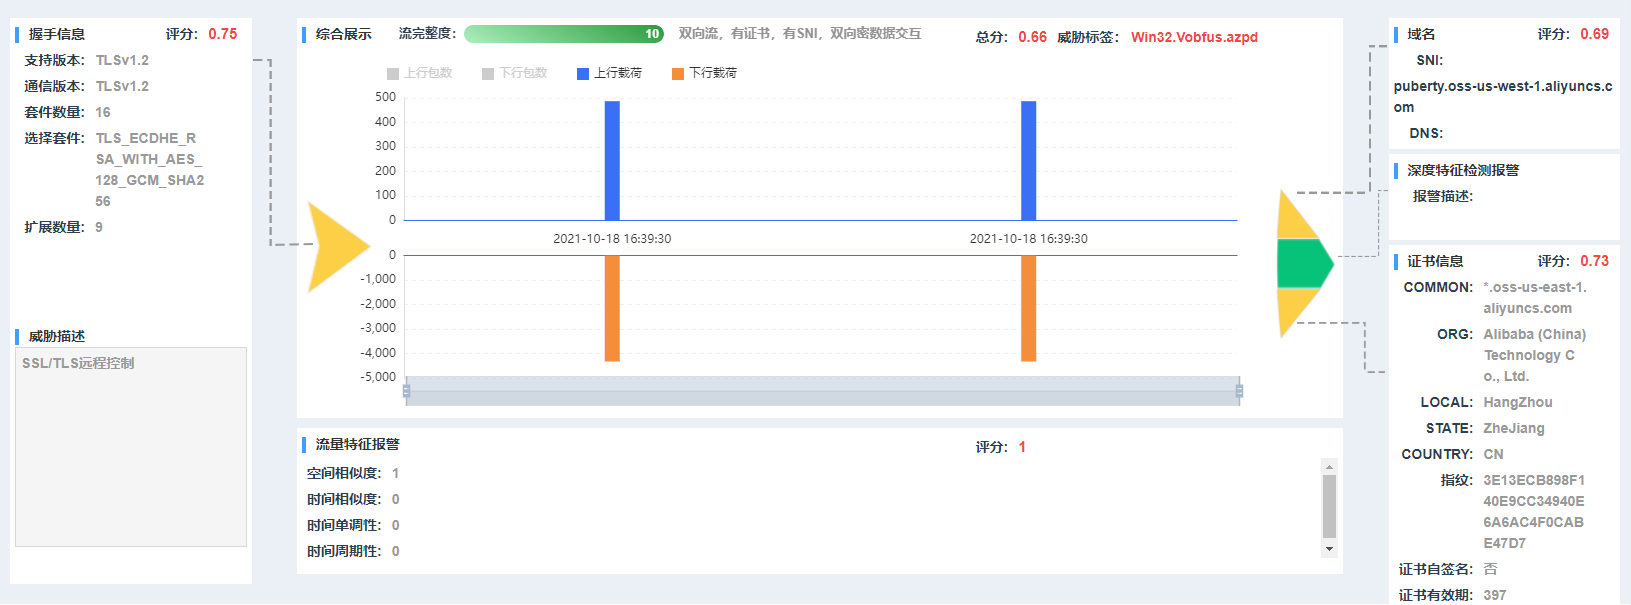Click the 流量特征报警 score value 1
This screenshot has width=1631, height=605.
pos(1022,447)
